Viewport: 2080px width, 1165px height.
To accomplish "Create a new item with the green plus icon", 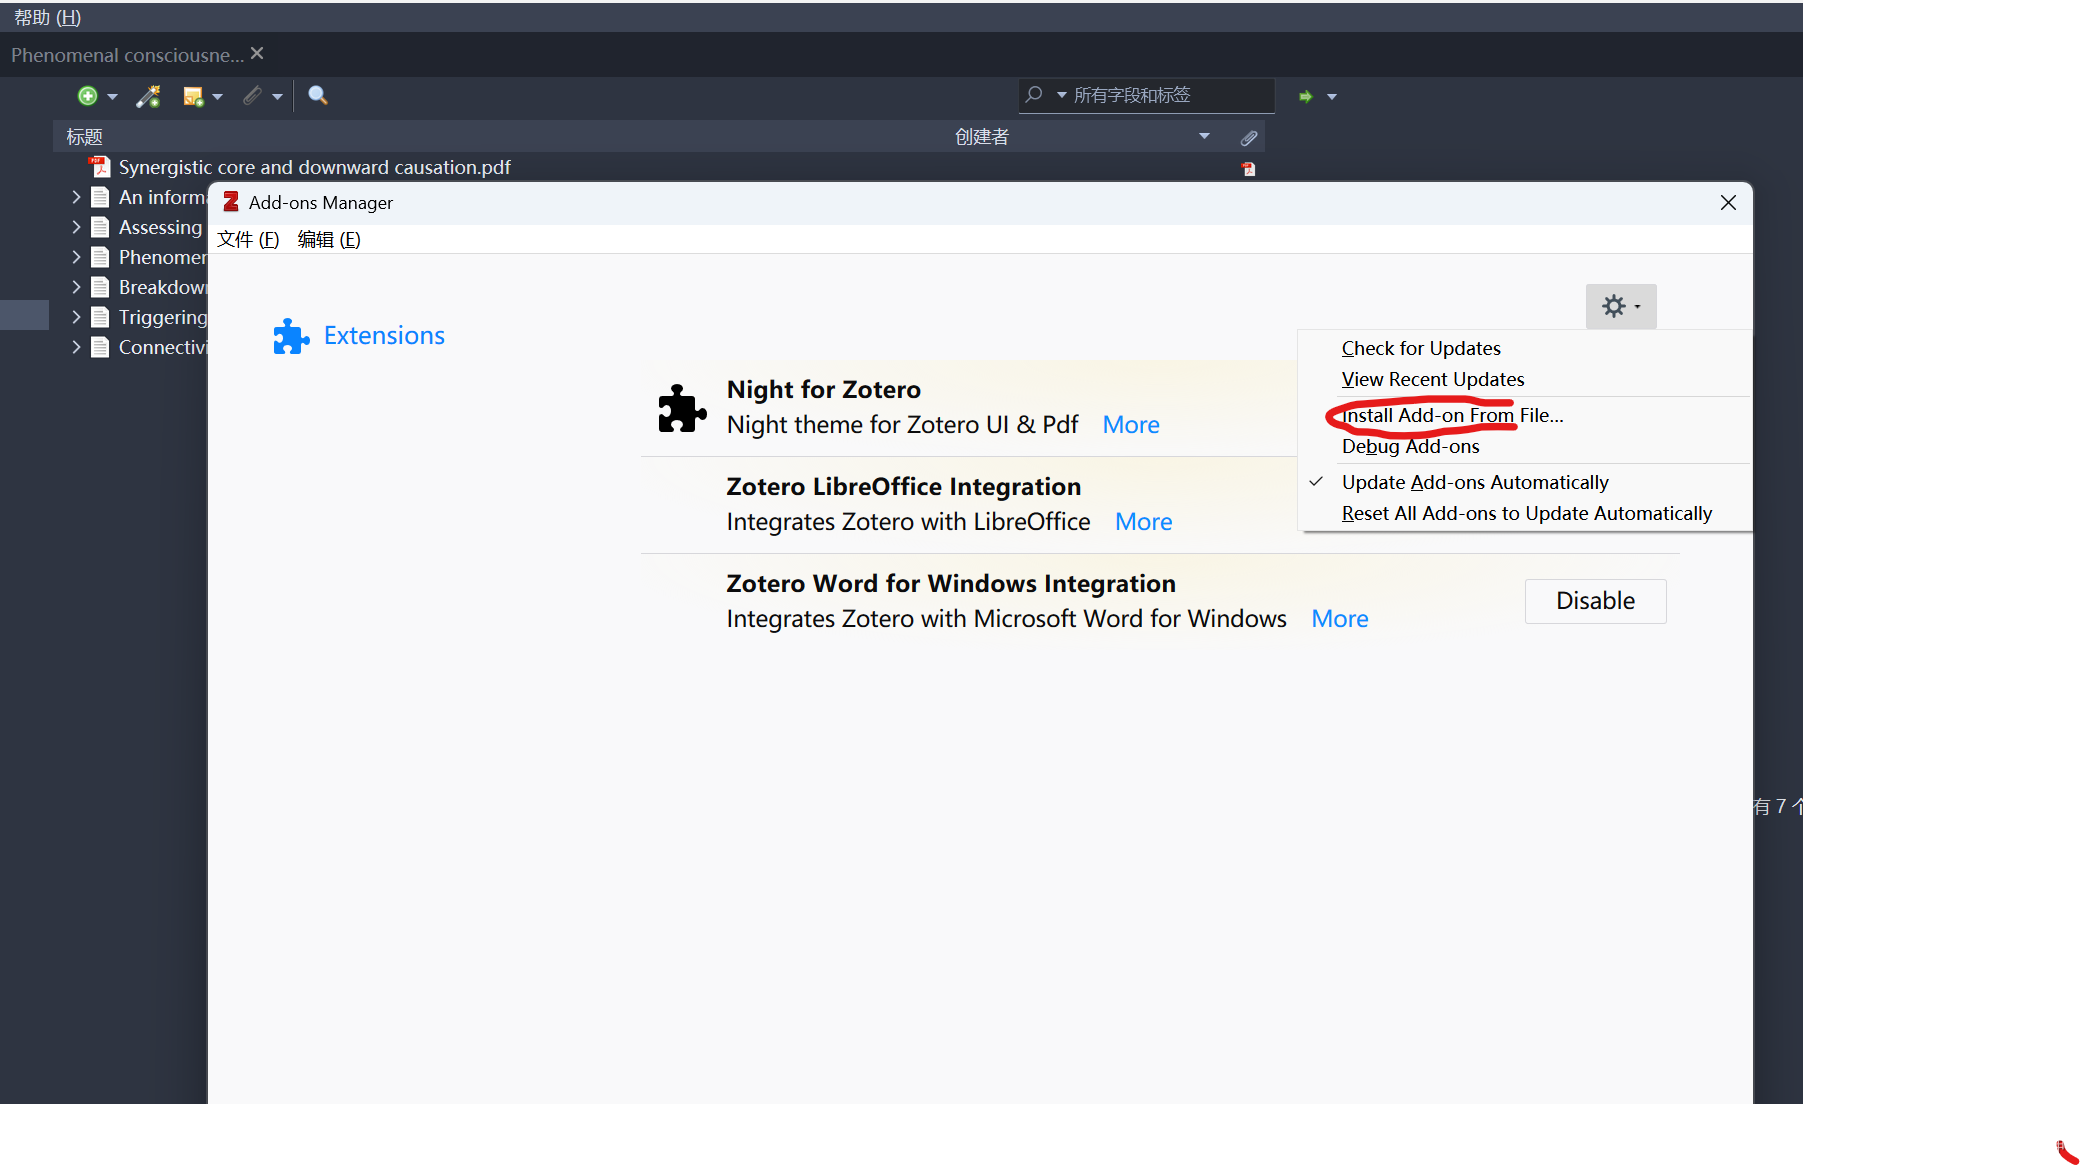I will click(86, 95).
